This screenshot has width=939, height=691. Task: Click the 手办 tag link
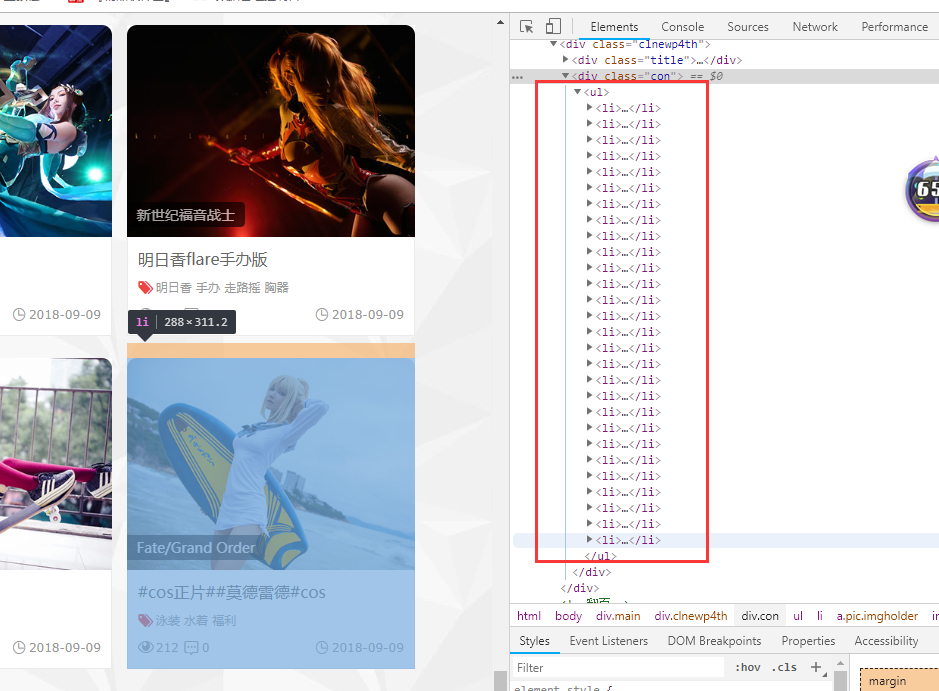click(x=208, y=288)
